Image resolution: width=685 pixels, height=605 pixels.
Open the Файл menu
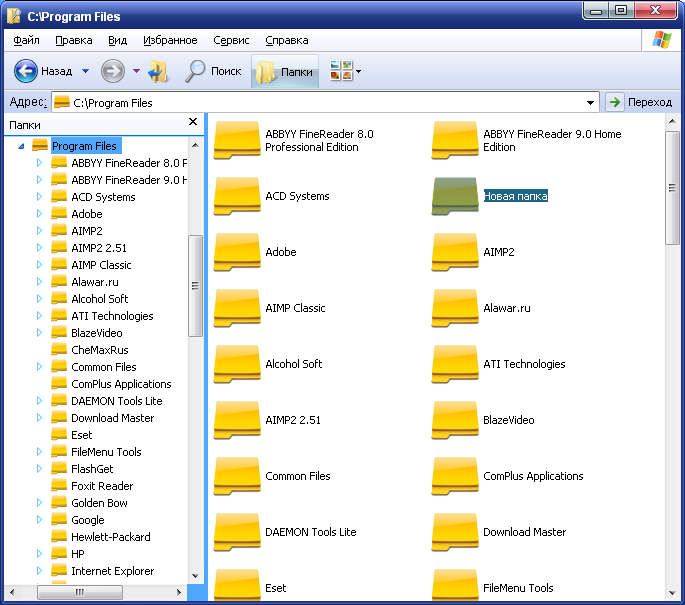click(27, 40)
